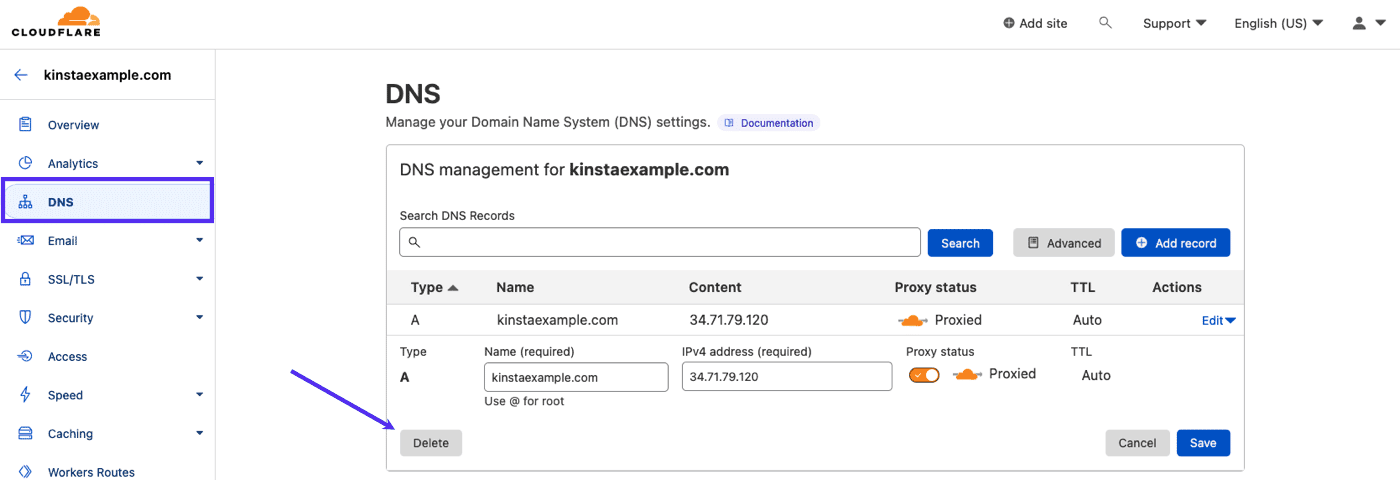
Task: Click the blue Search button
Action: (960, 243)
